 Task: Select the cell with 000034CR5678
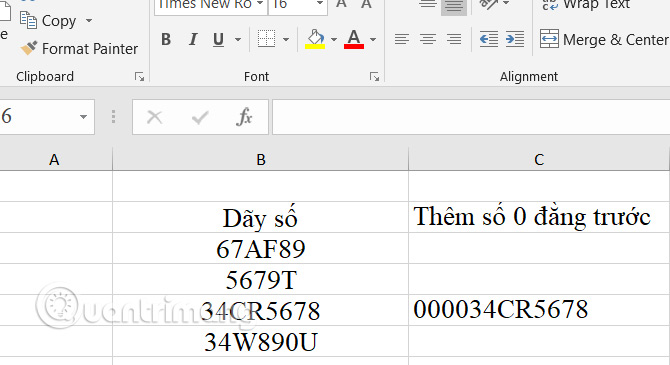point(539,310)
